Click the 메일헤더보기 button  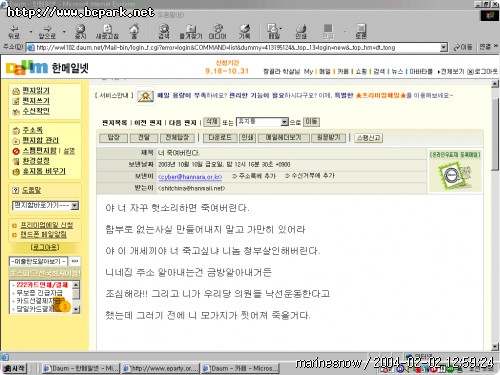pos(283,138)
